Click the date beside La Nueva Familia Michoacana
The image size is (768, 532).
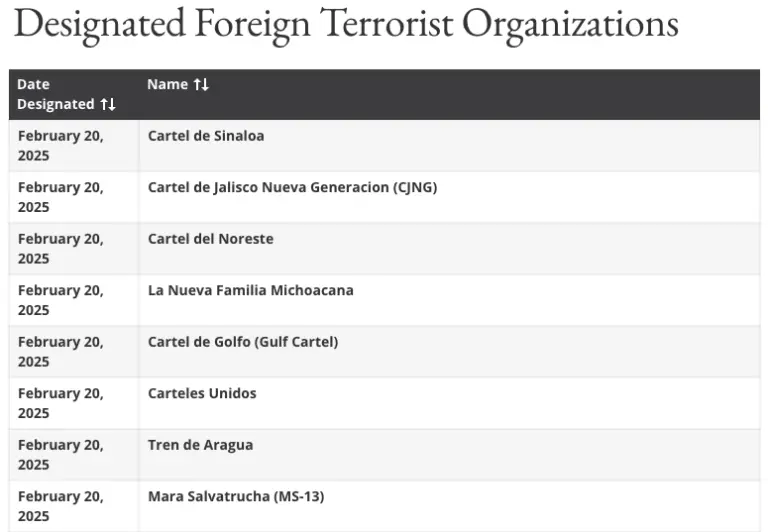coord(61,300)
